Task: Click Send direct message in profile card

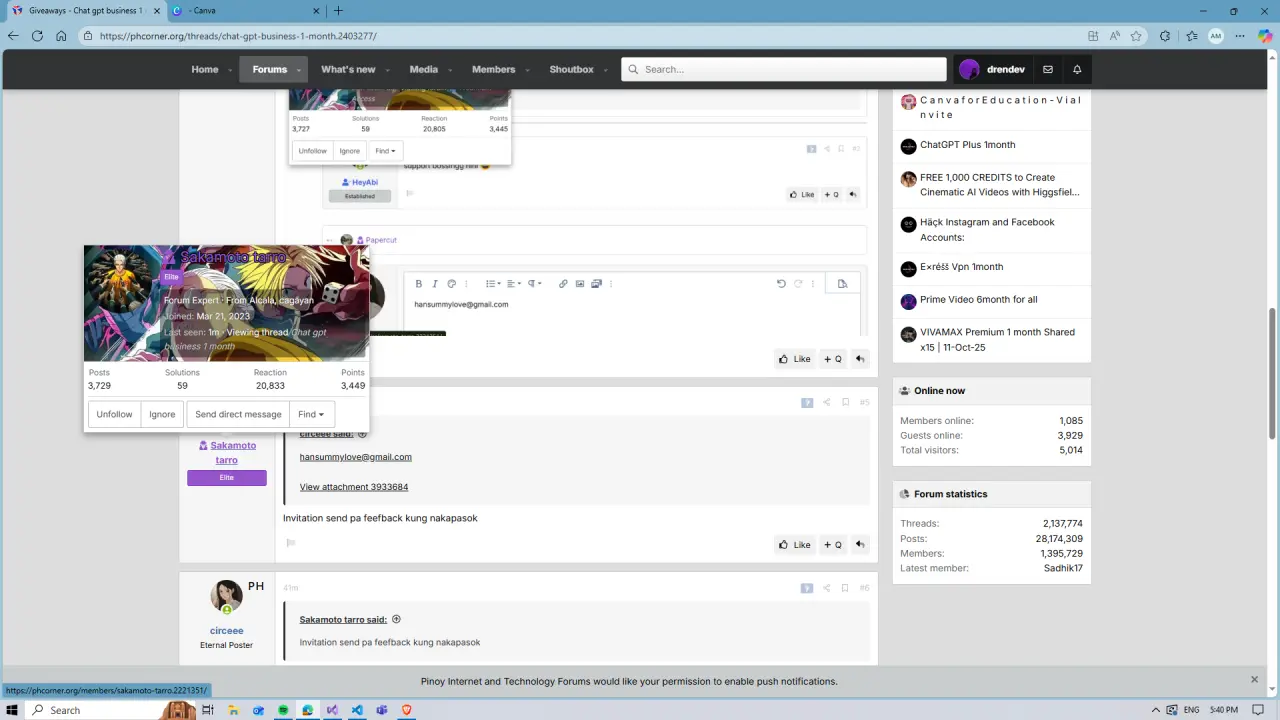Action: coord(238,414)
